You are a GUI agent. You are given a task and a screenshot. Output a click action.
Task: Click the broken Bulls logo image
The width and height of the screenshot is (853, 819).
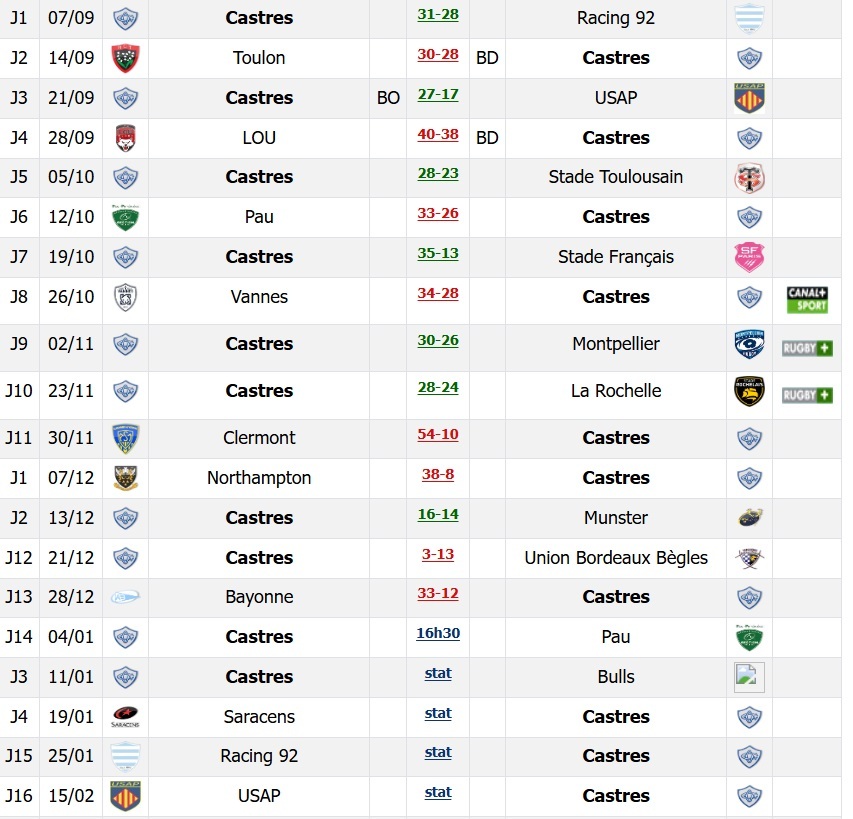[749, 677]
